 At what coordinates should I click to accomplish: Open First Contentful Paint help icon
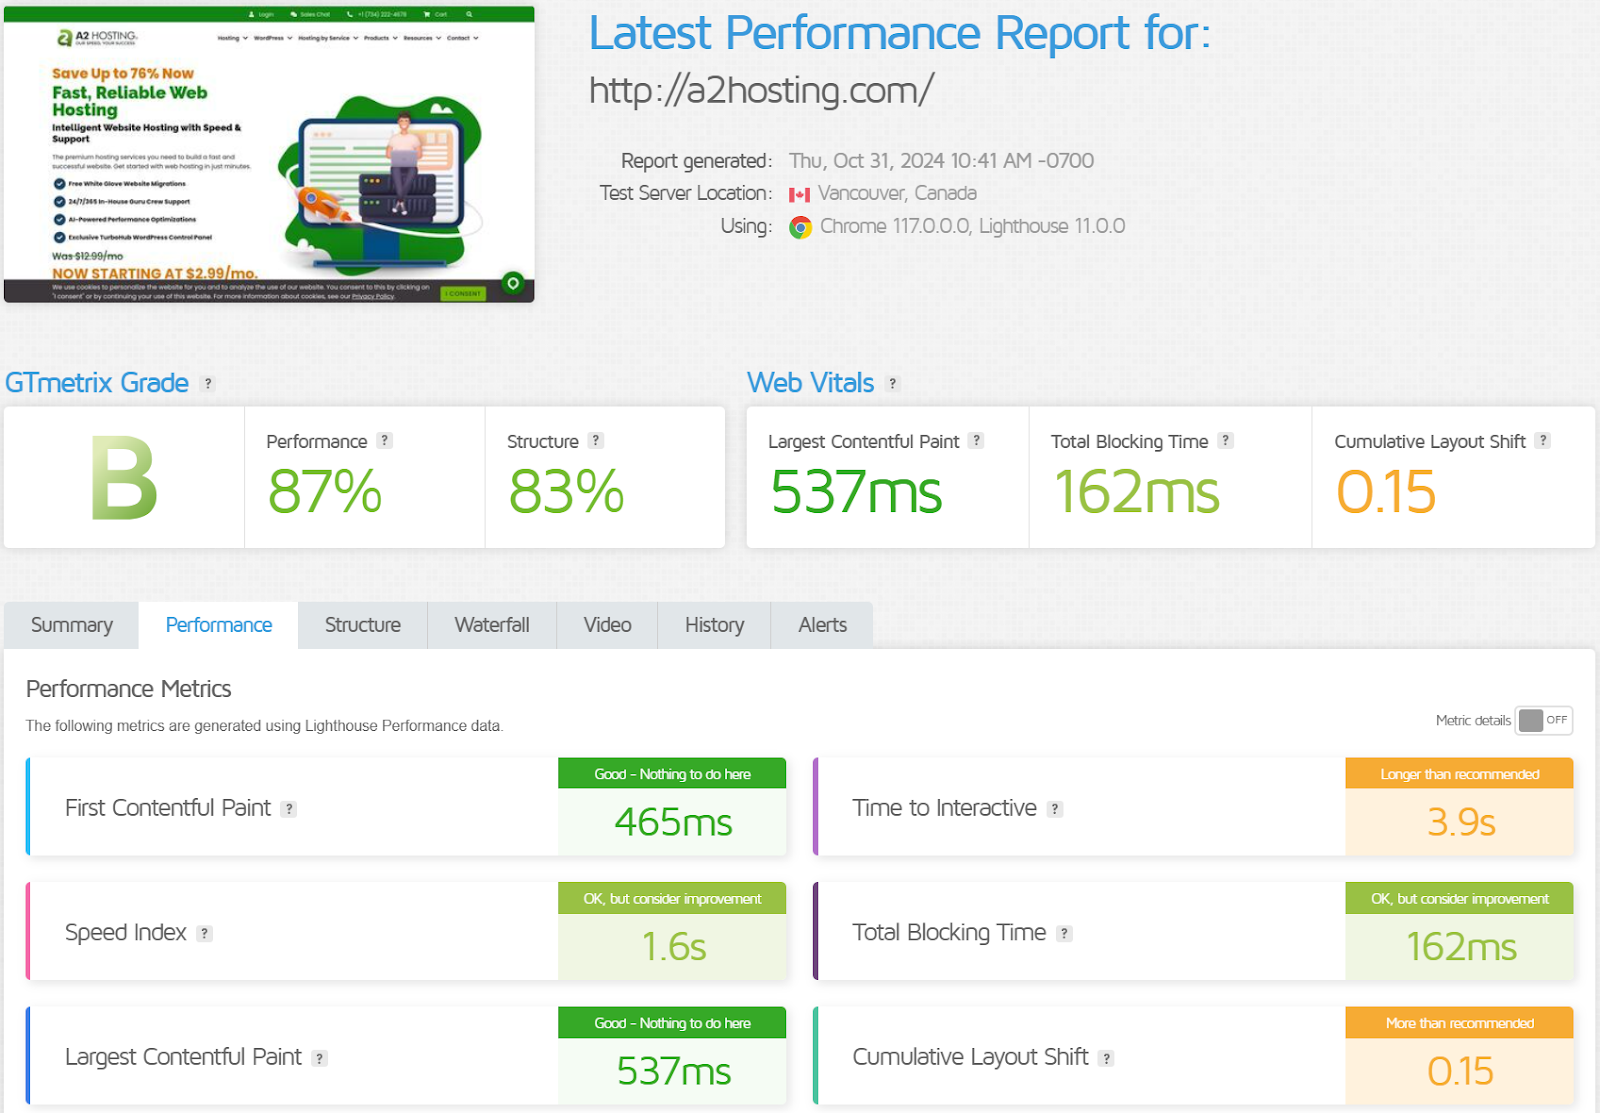[x=289, y=809]
